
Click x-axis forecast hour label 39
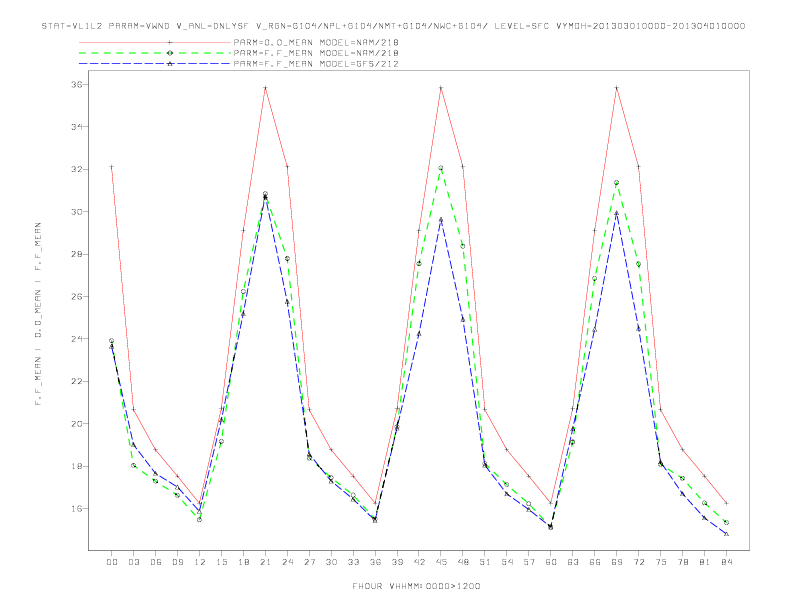[397, 562]
